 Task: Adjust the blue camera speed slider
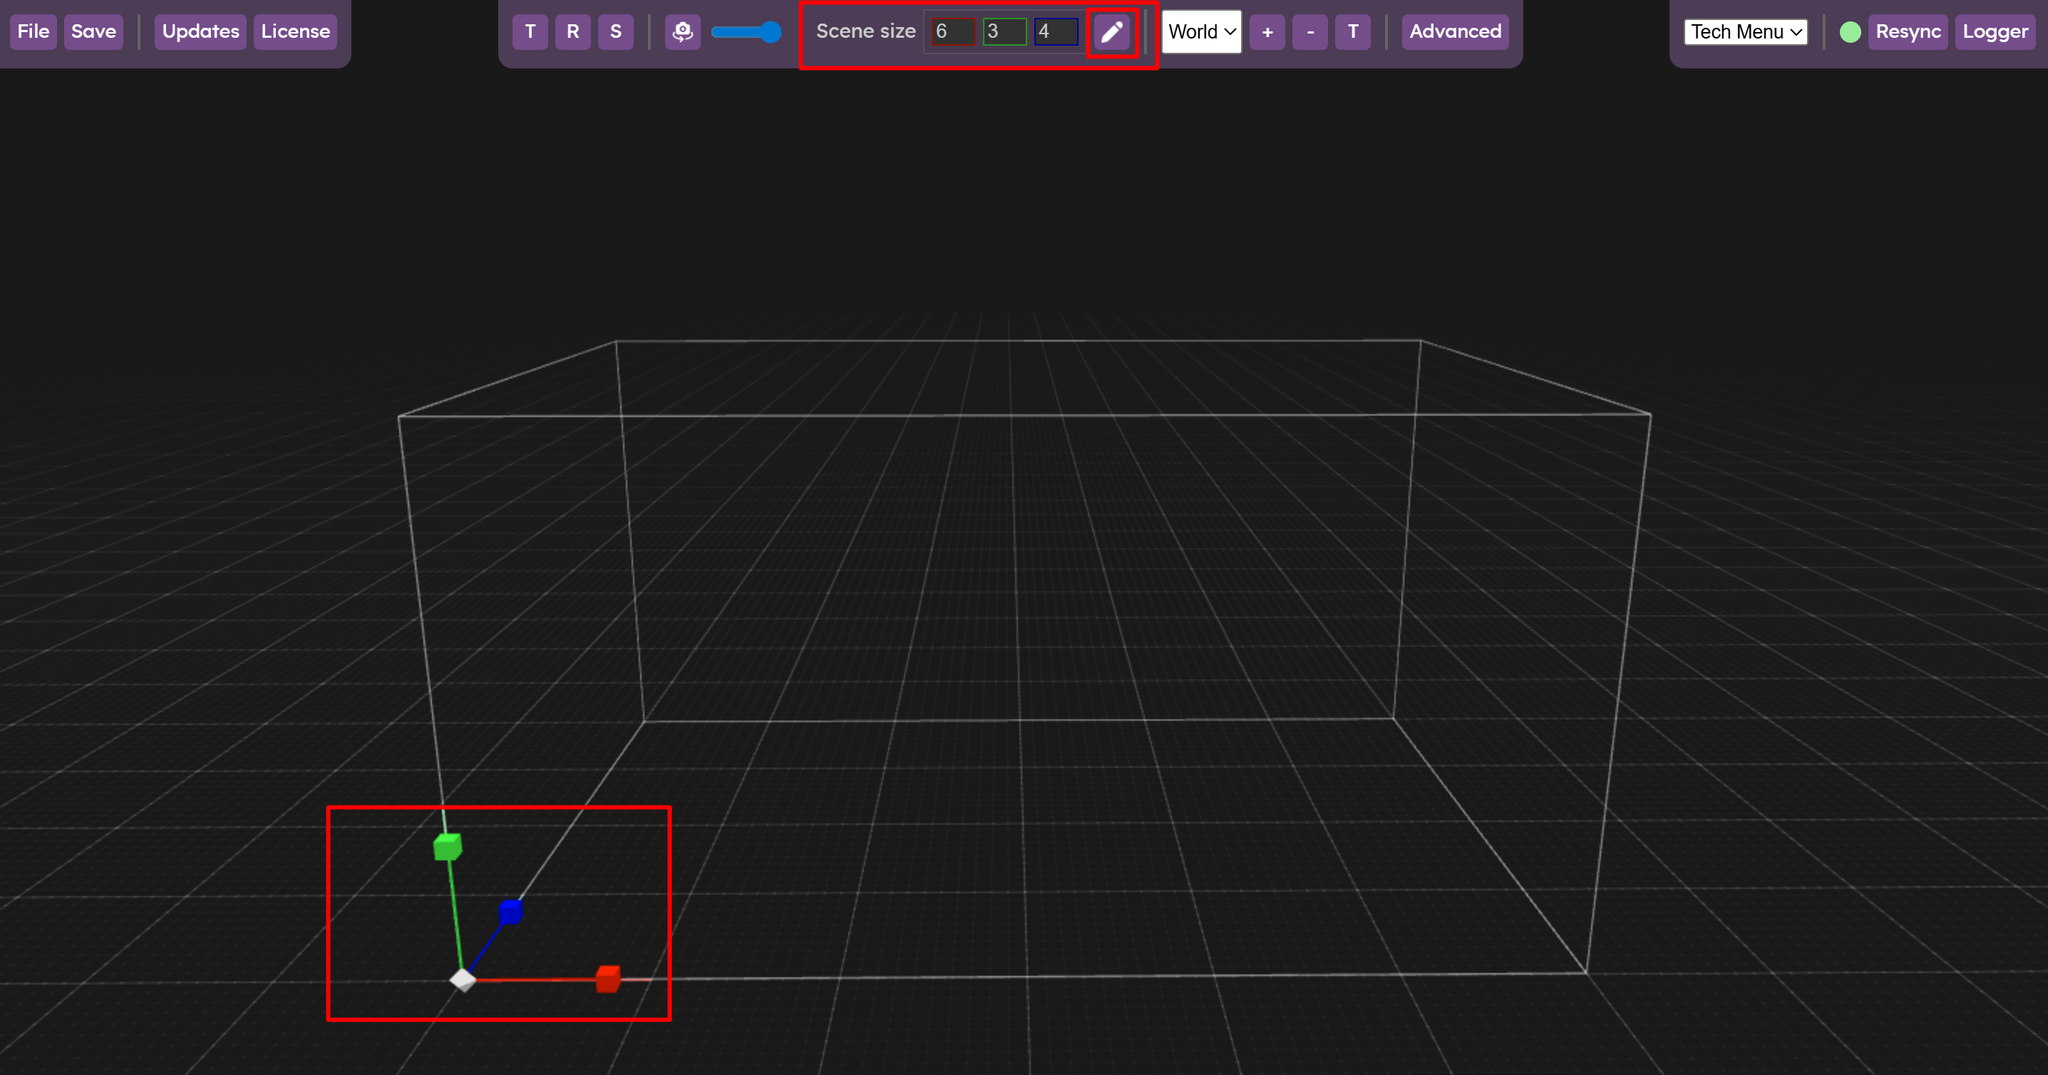pos(746,32)
